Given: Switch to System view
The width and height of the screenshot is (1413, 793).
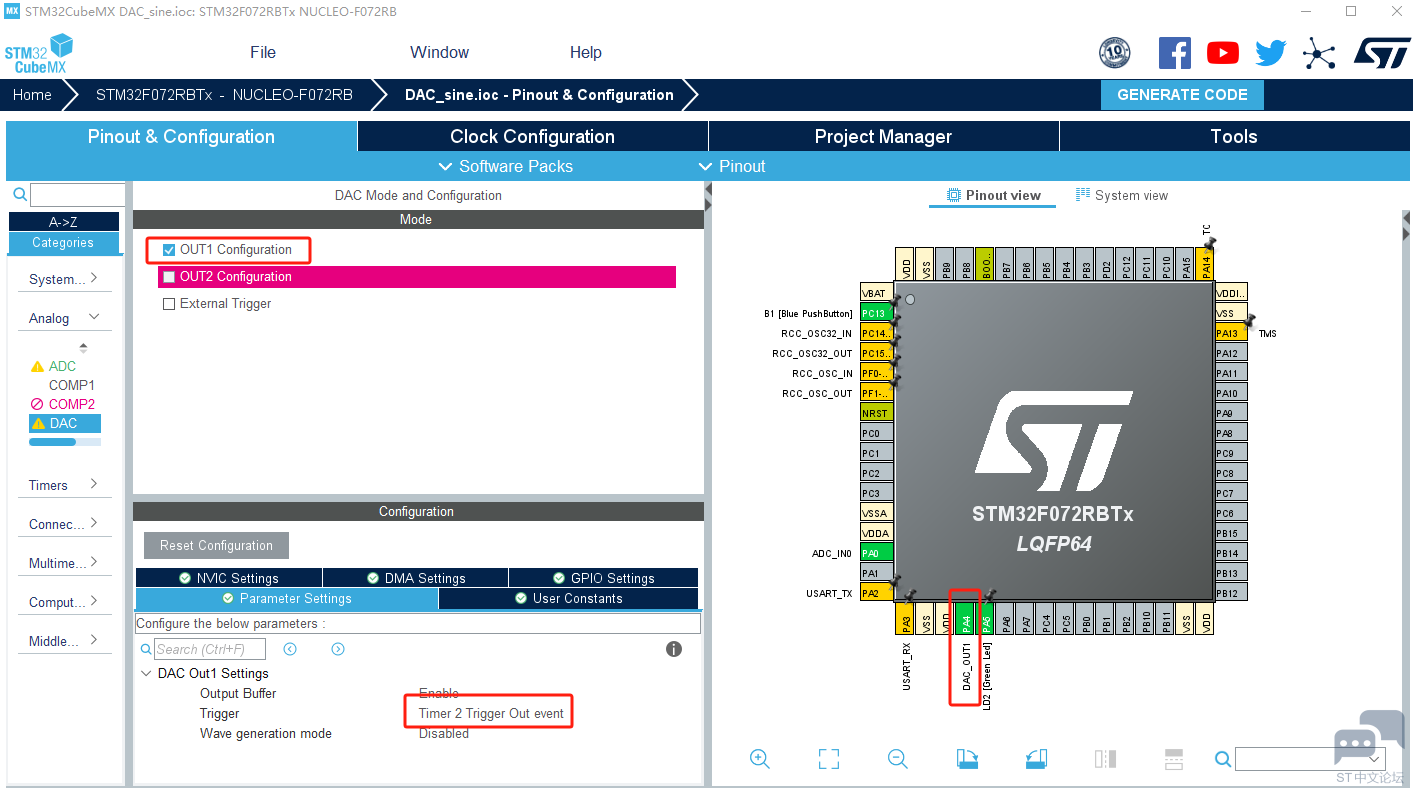Looking at the screenshot, I should coord(1121,195).
